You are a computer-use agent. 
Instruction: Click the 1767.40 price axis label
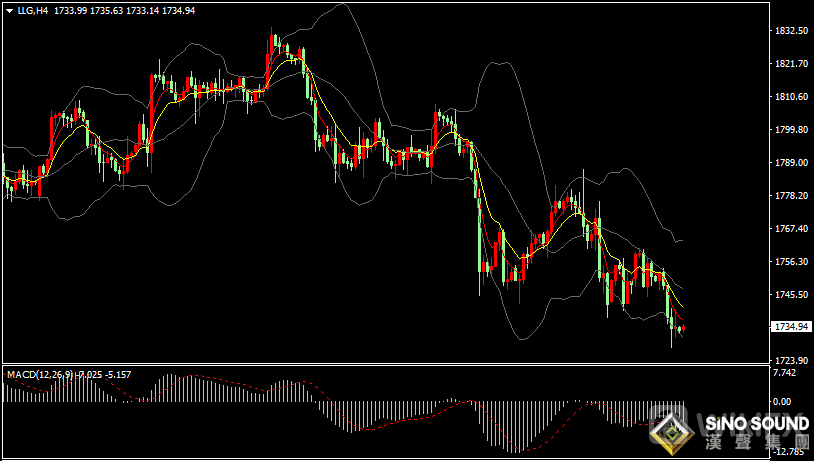coord(791,229)
